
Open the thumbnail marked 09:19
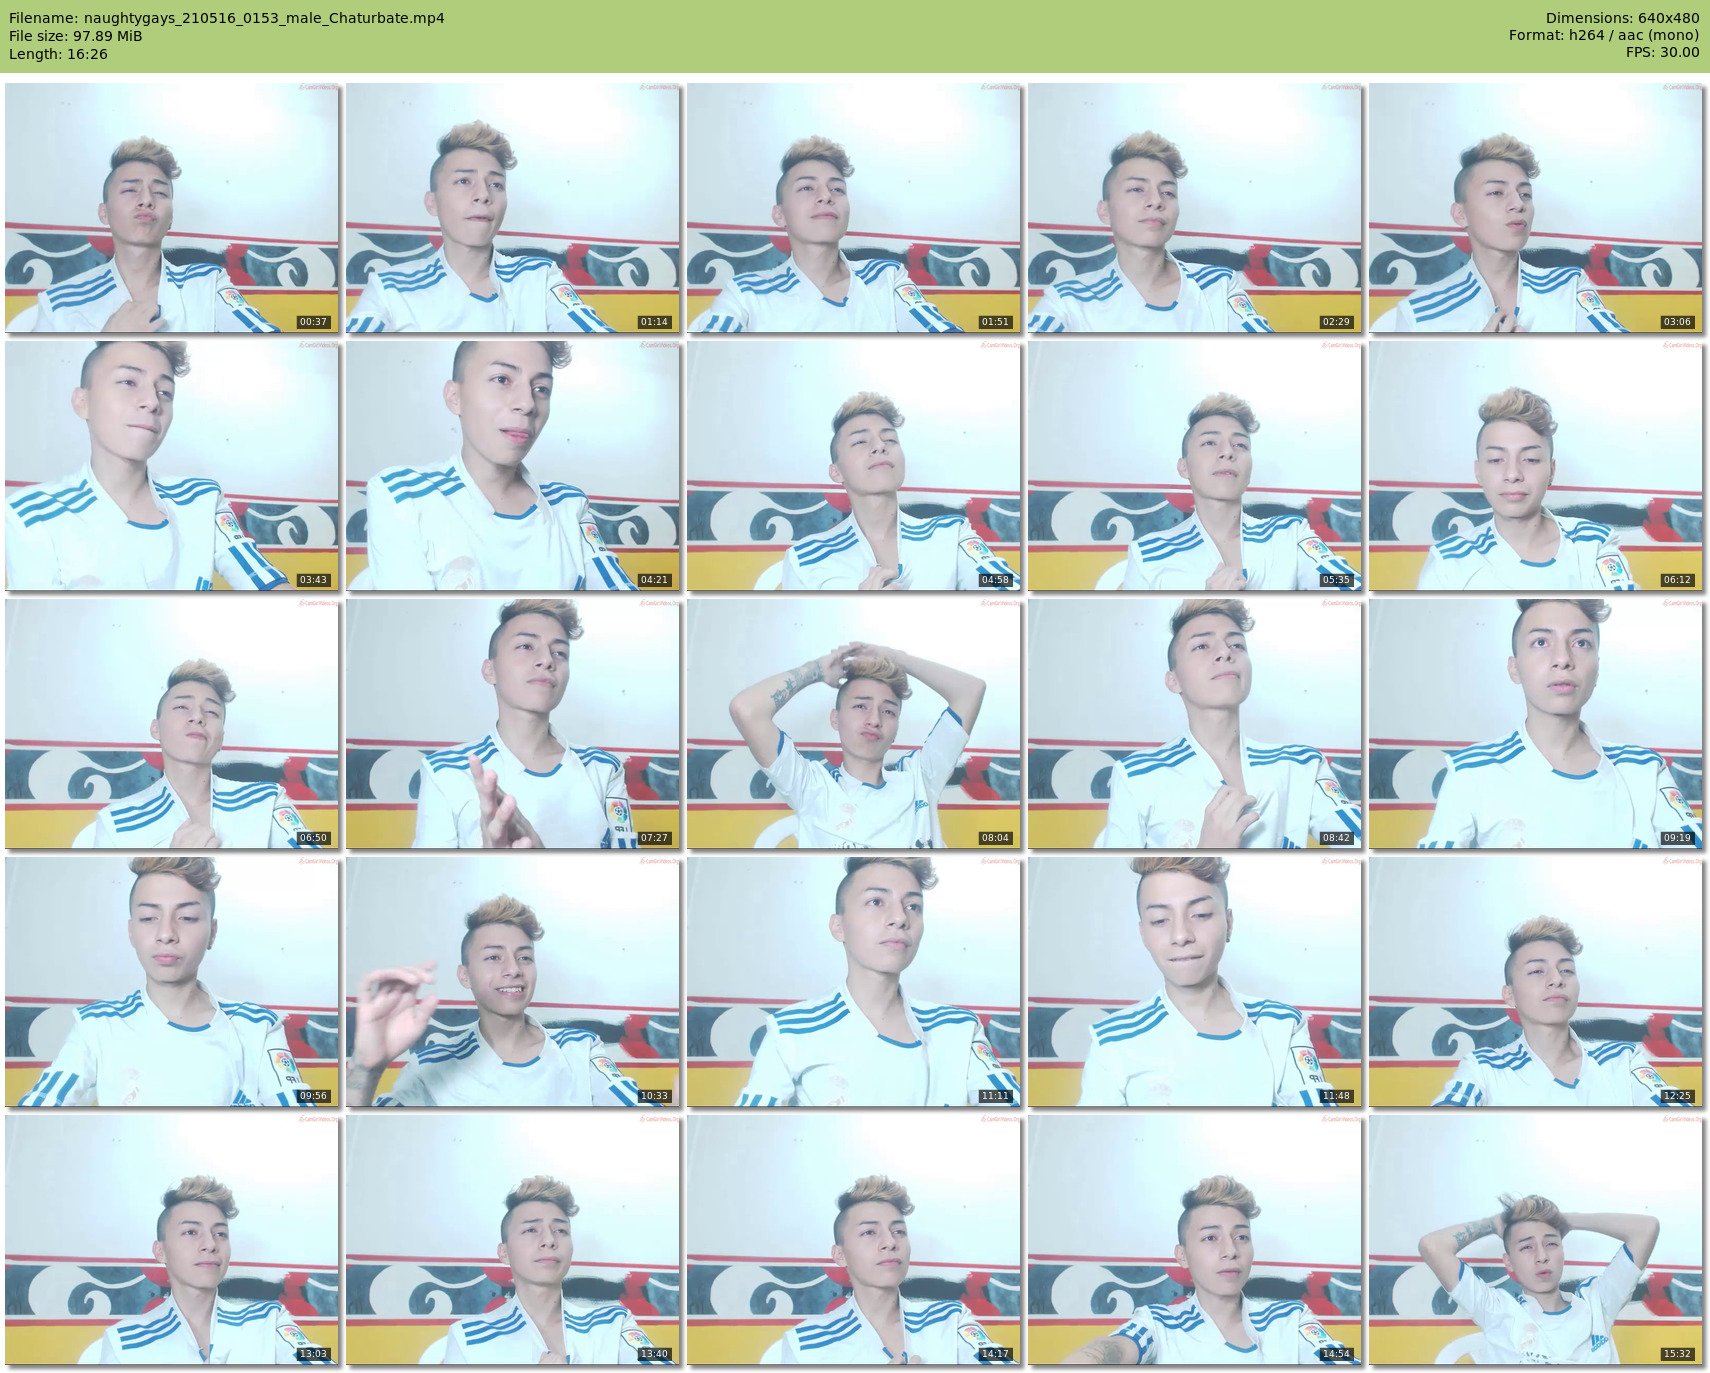(1536, 724)
